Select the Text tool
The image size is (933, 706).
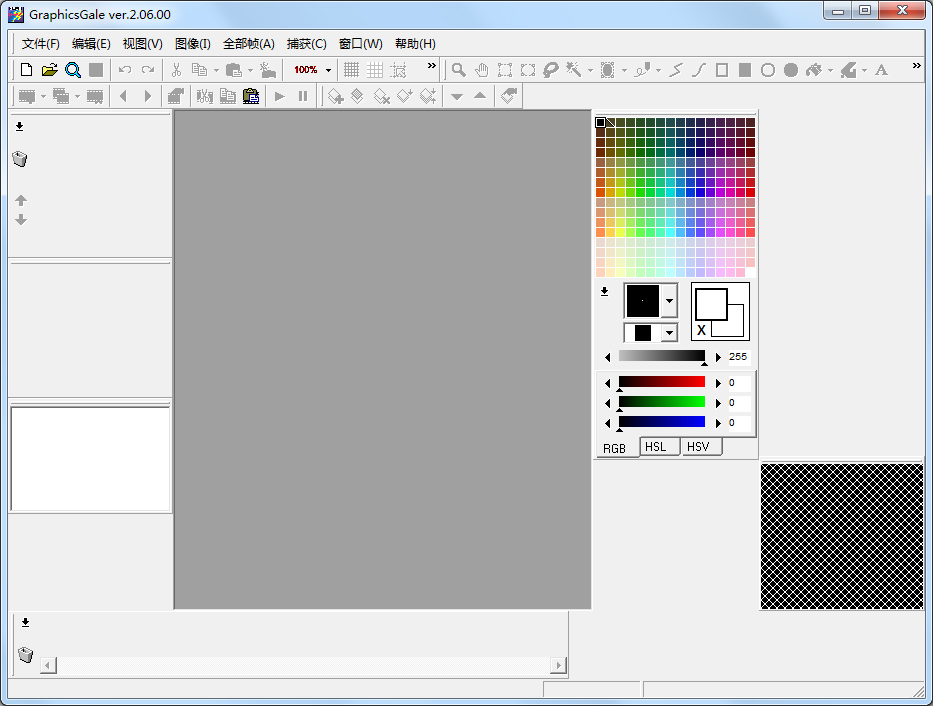[881, 70]
